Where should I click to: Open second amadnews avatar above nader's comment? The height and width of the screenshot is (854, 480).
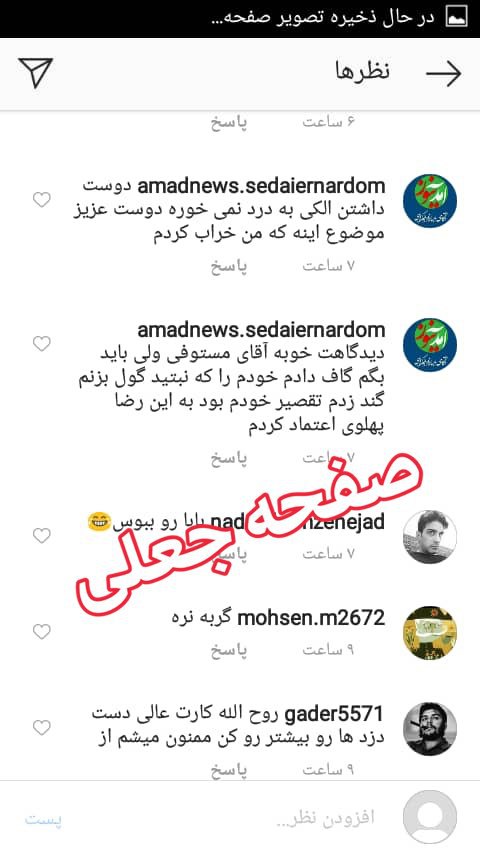click(x=430, y=345)
